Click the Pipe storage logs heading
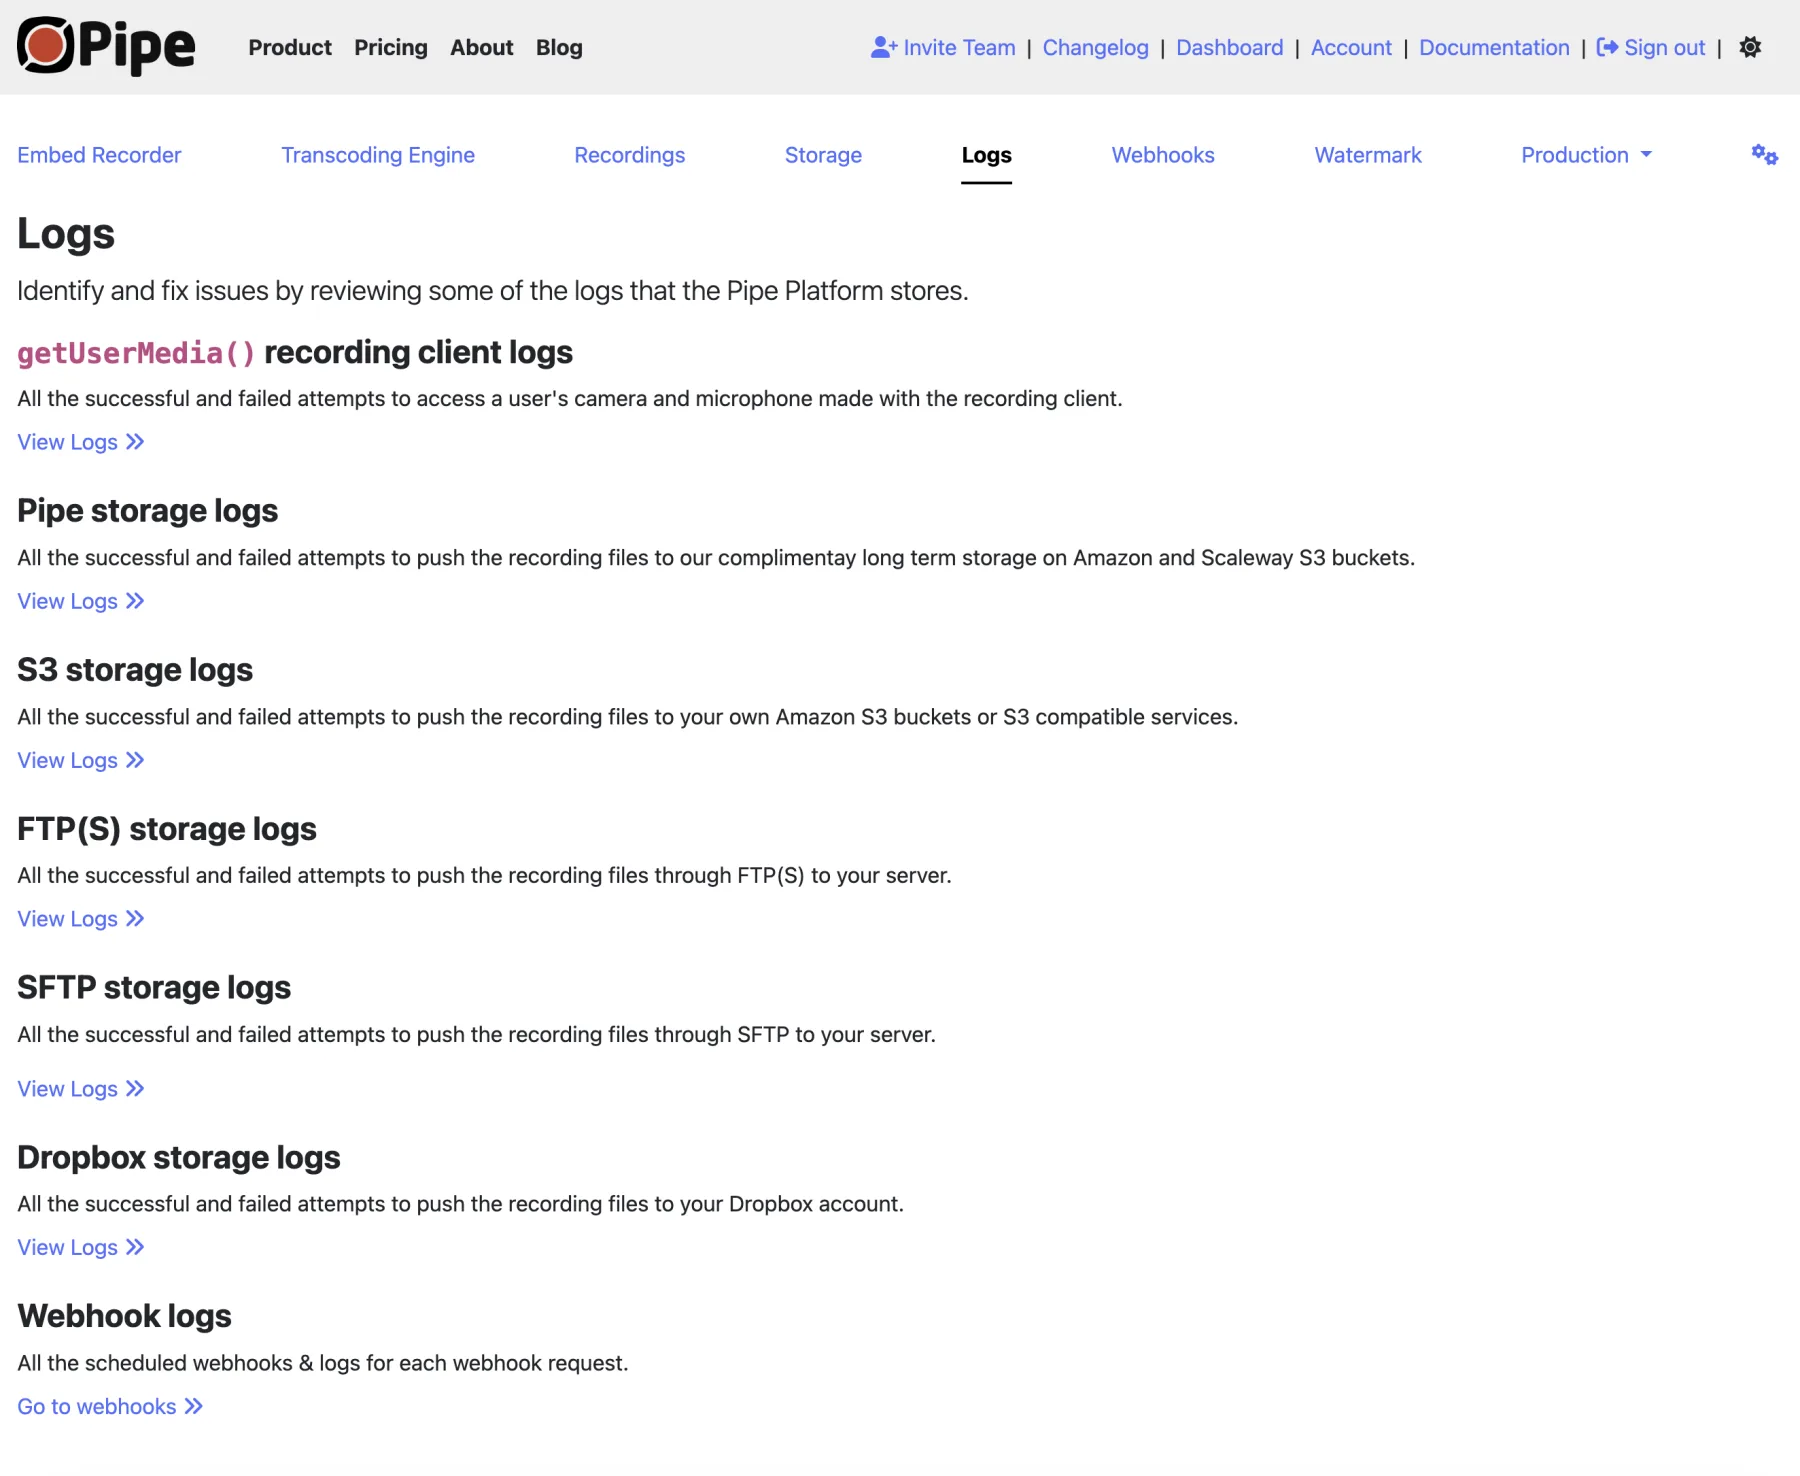The image size is (1800, 1476). (x=148, y=511)
